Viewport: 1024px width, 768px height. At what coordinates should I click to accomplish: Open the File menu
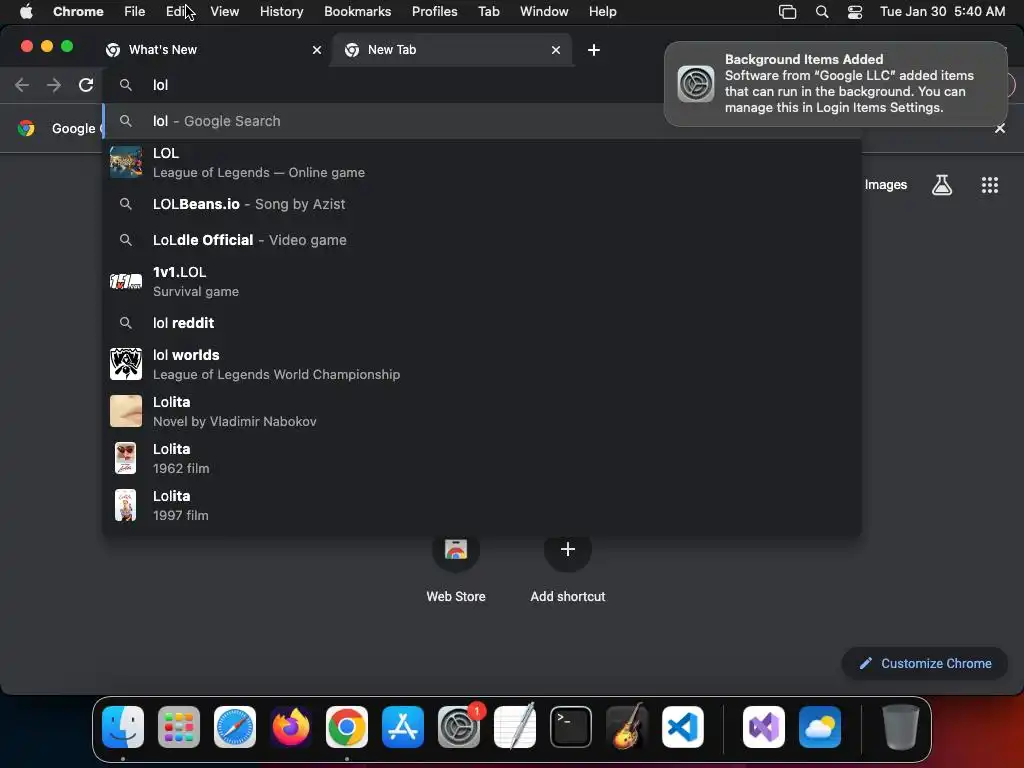pos(135,12)
